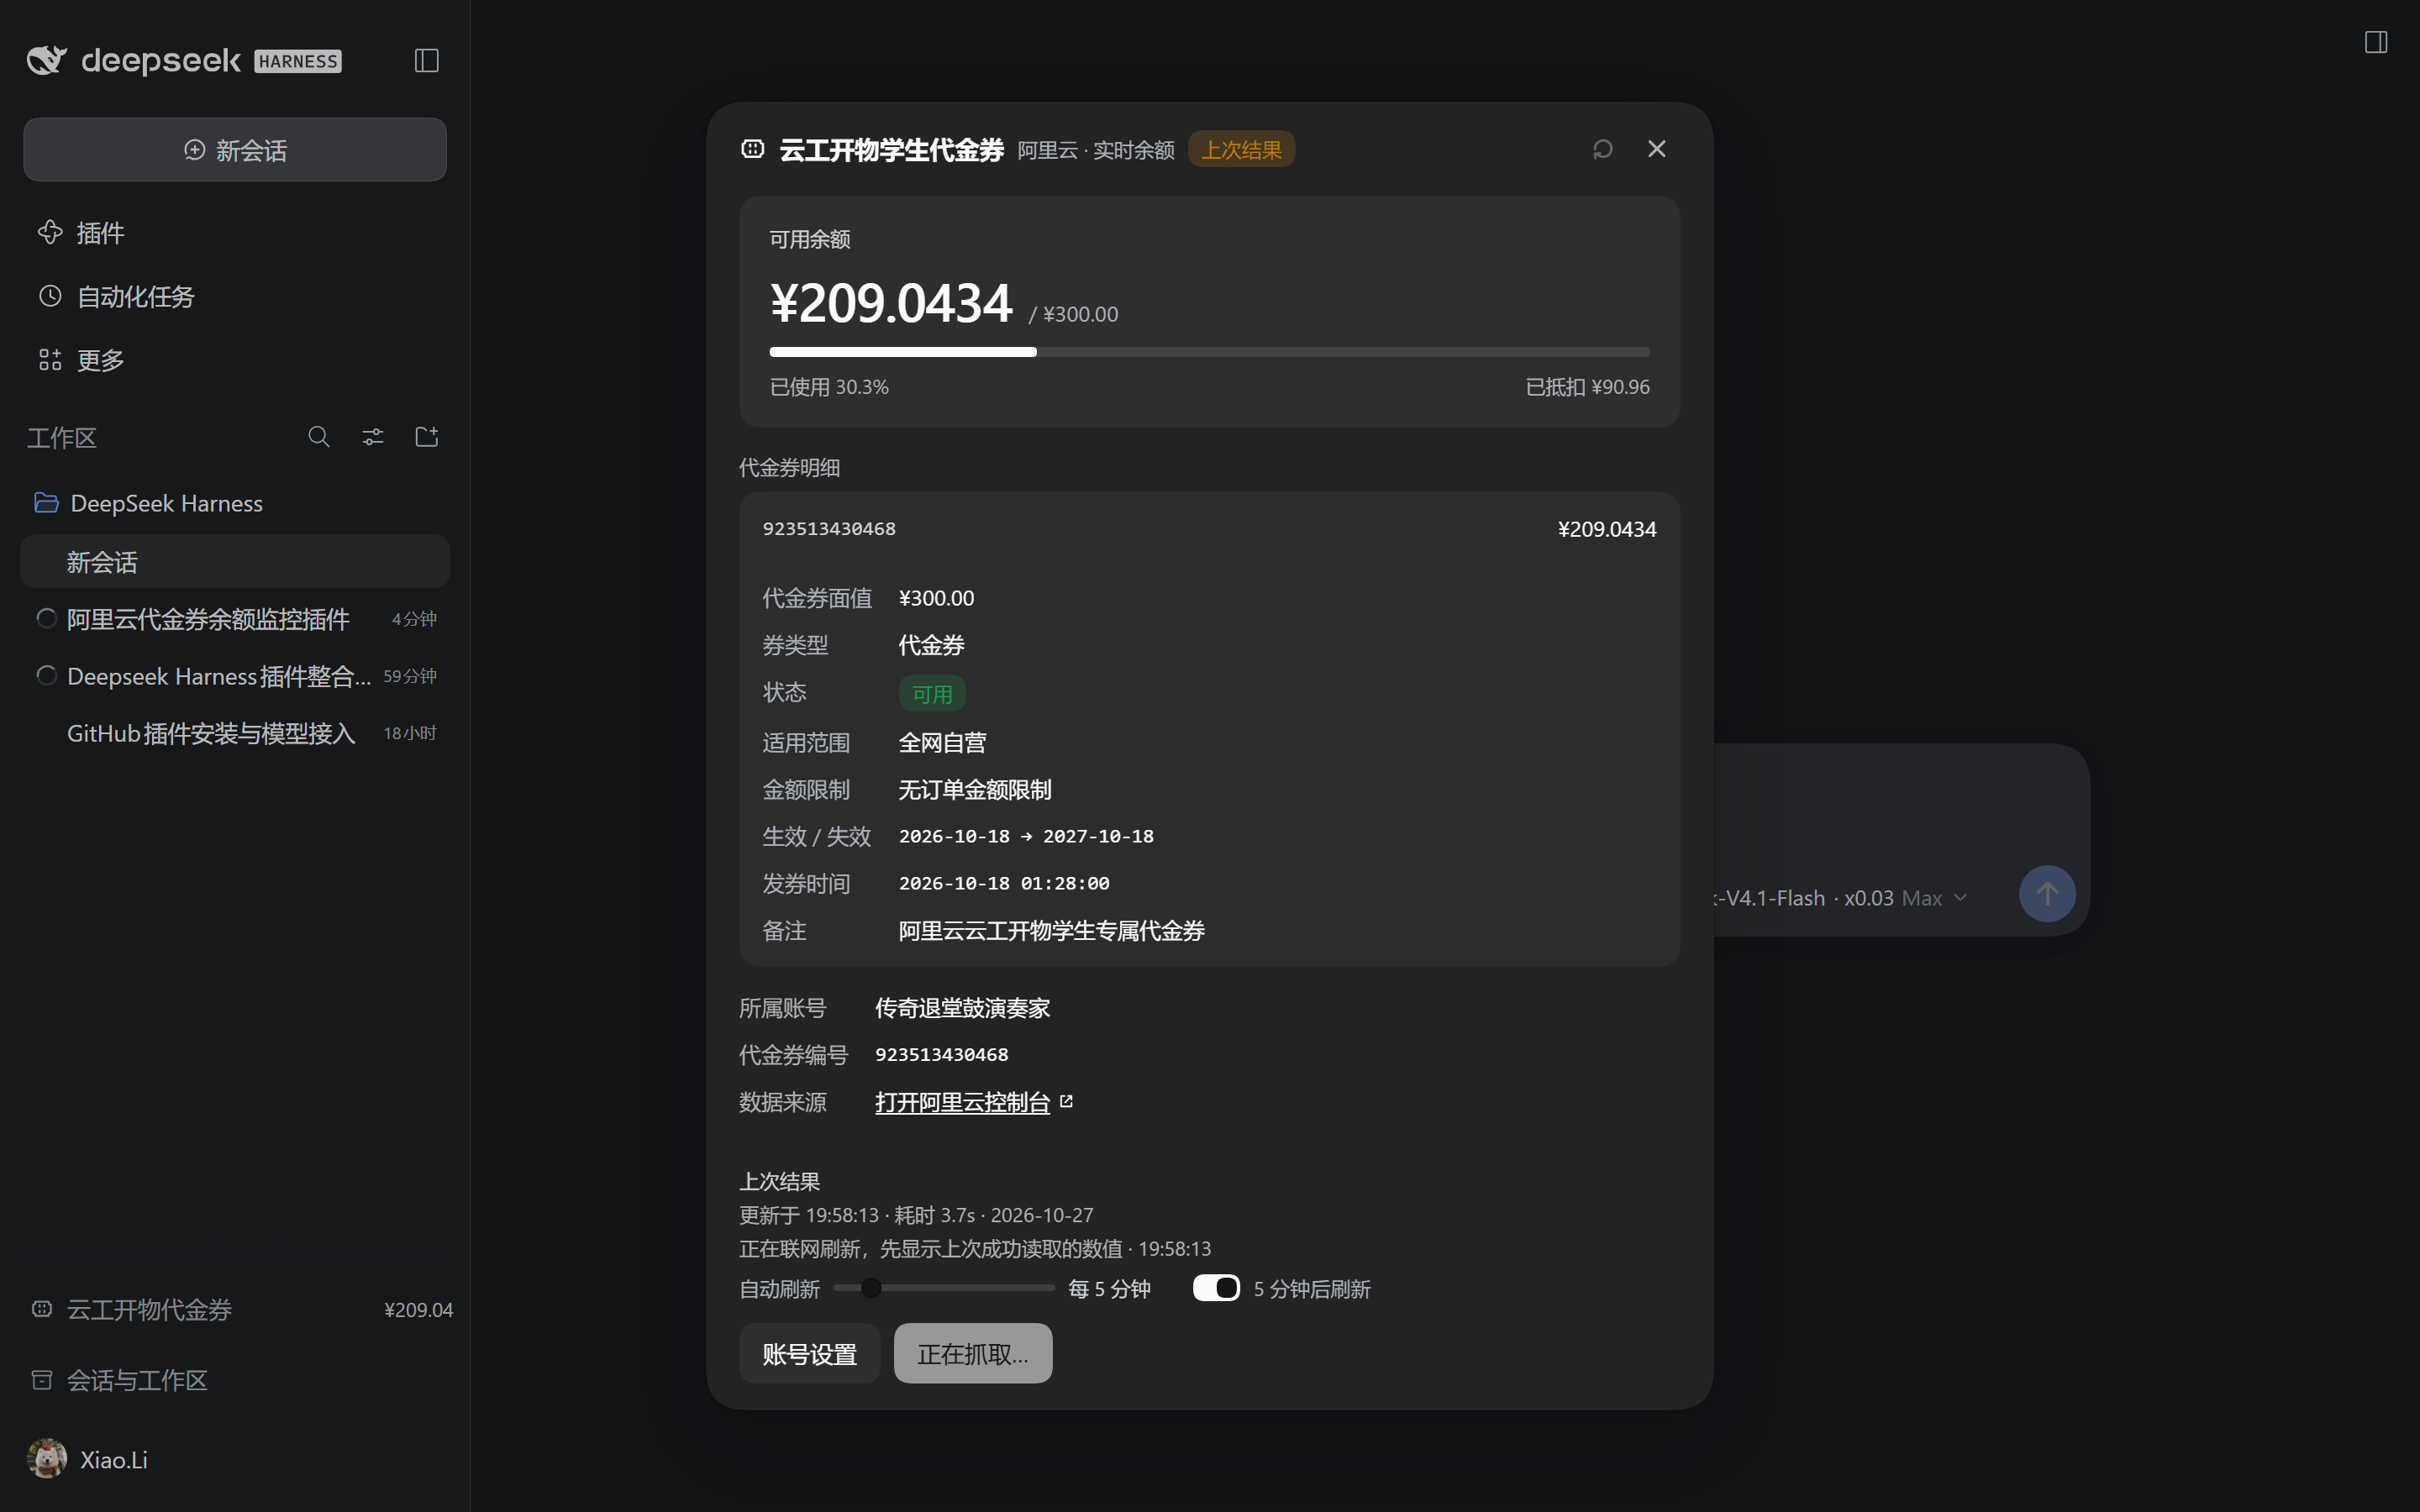
Task: Open 账号设置 account settings
Action: [x=809, y=1354]
